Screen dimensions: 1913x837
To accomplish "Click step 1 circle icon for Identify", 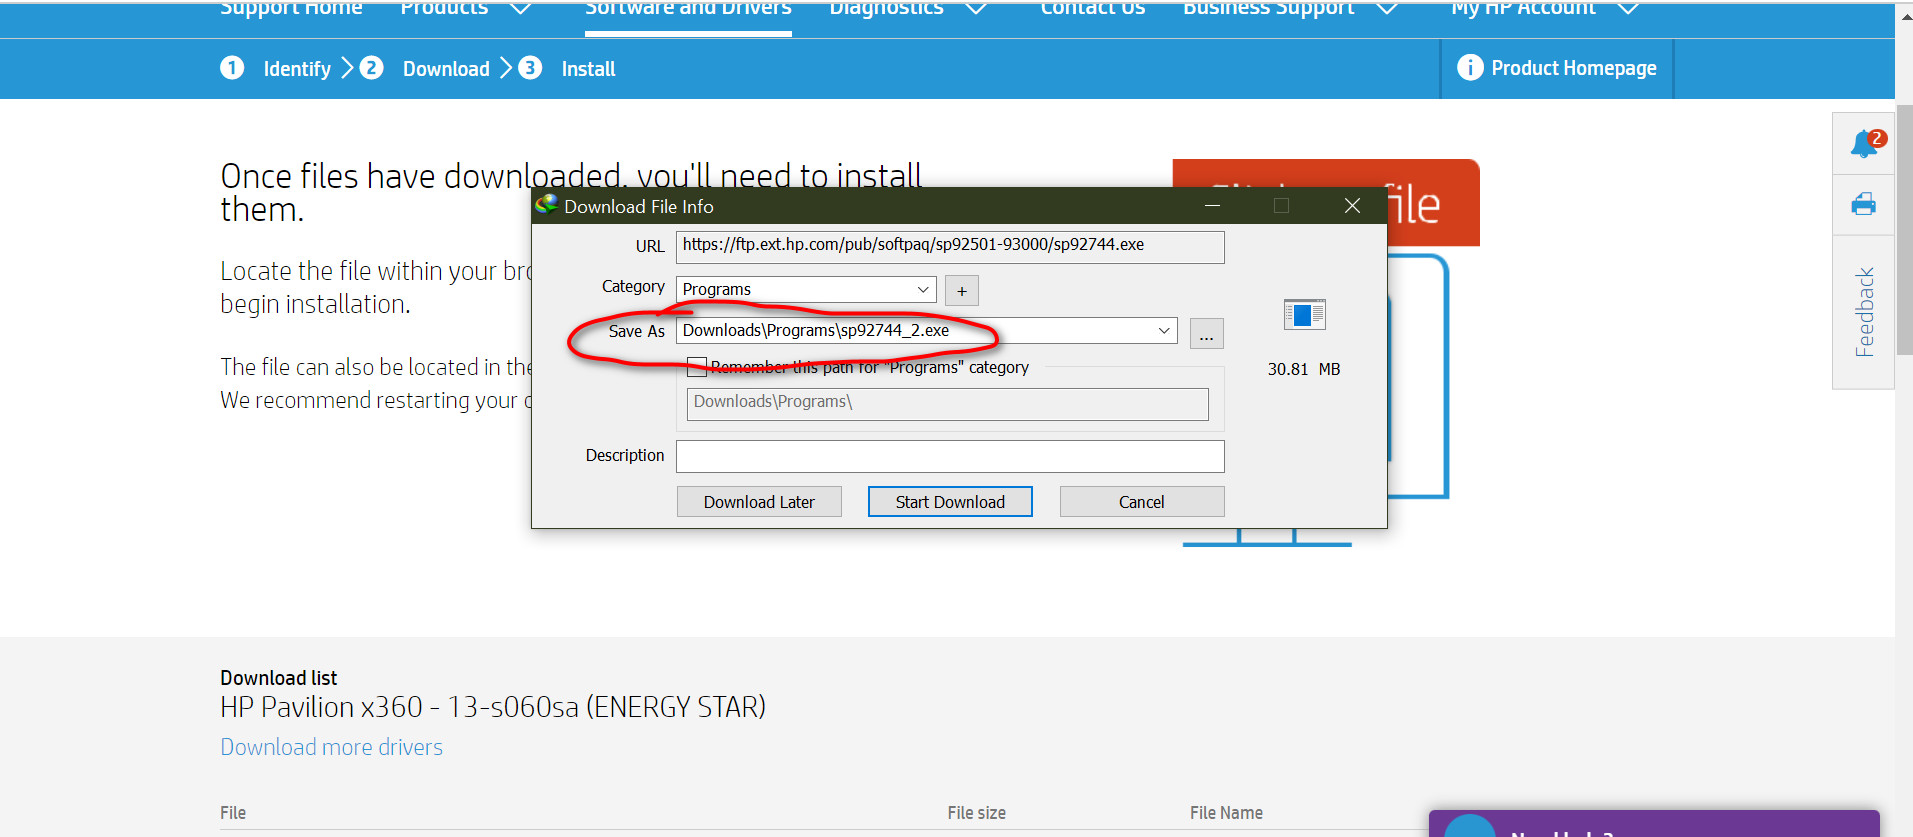I will point(232,67).
